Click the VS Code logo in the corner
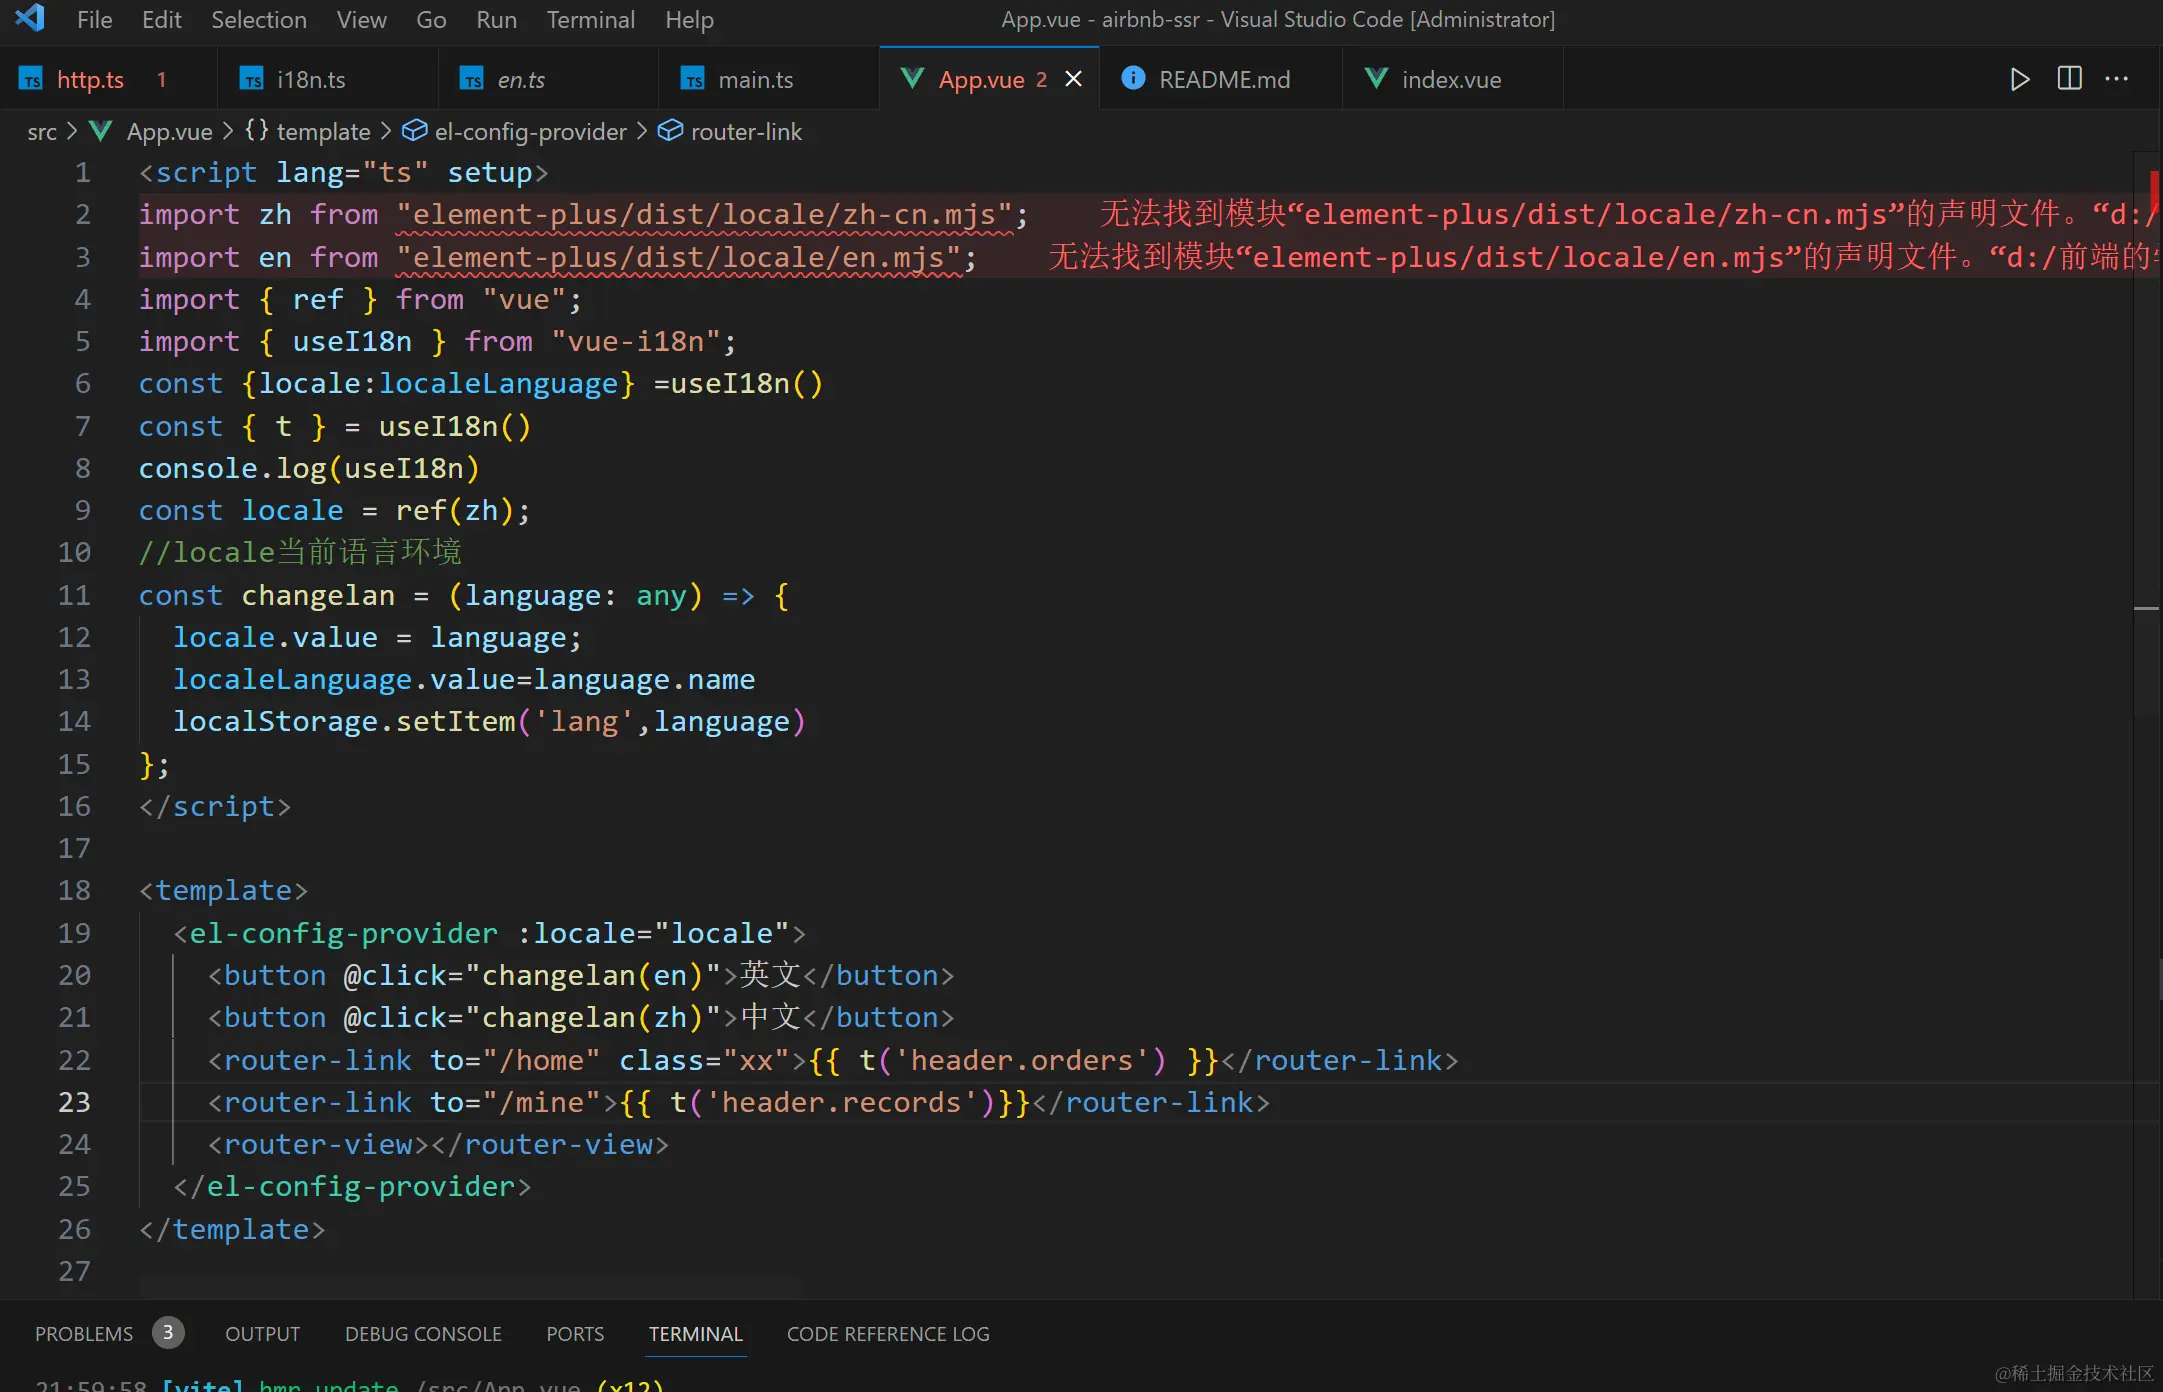2163x1392 pixels. point(29,19)
